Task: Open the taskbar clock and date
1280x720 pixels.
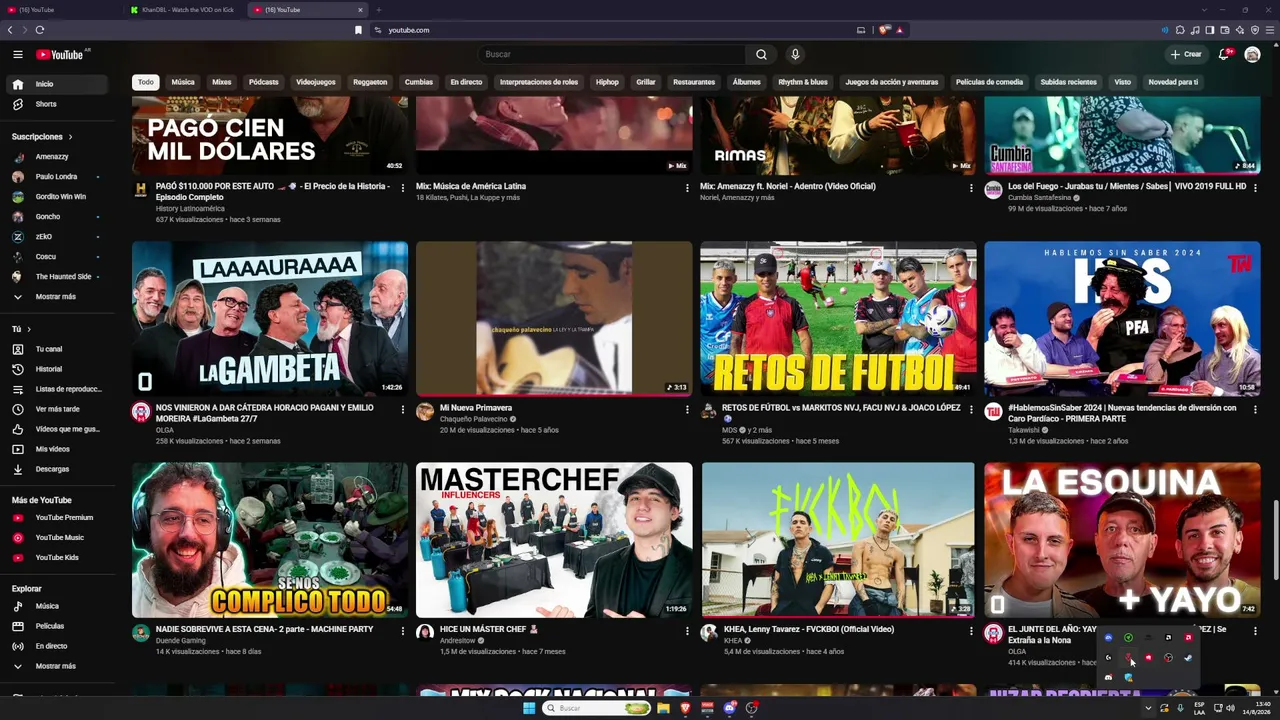Action: pyautogui.click(x=1259, y=708)
